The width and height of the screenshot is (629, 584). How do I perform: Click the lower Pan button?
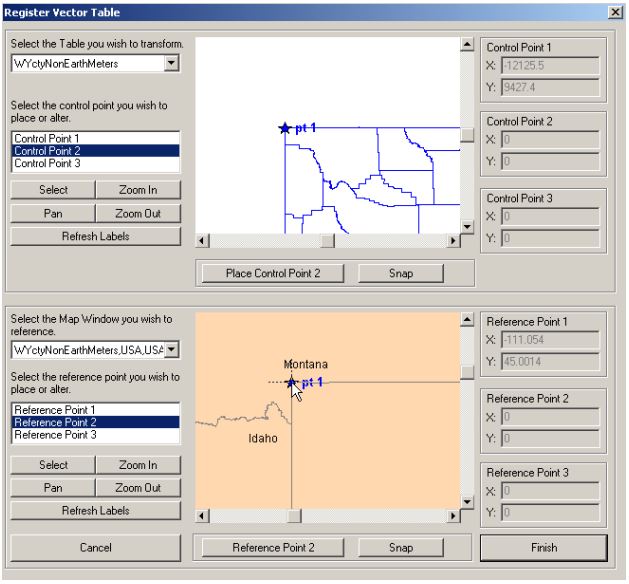(53, 488)
